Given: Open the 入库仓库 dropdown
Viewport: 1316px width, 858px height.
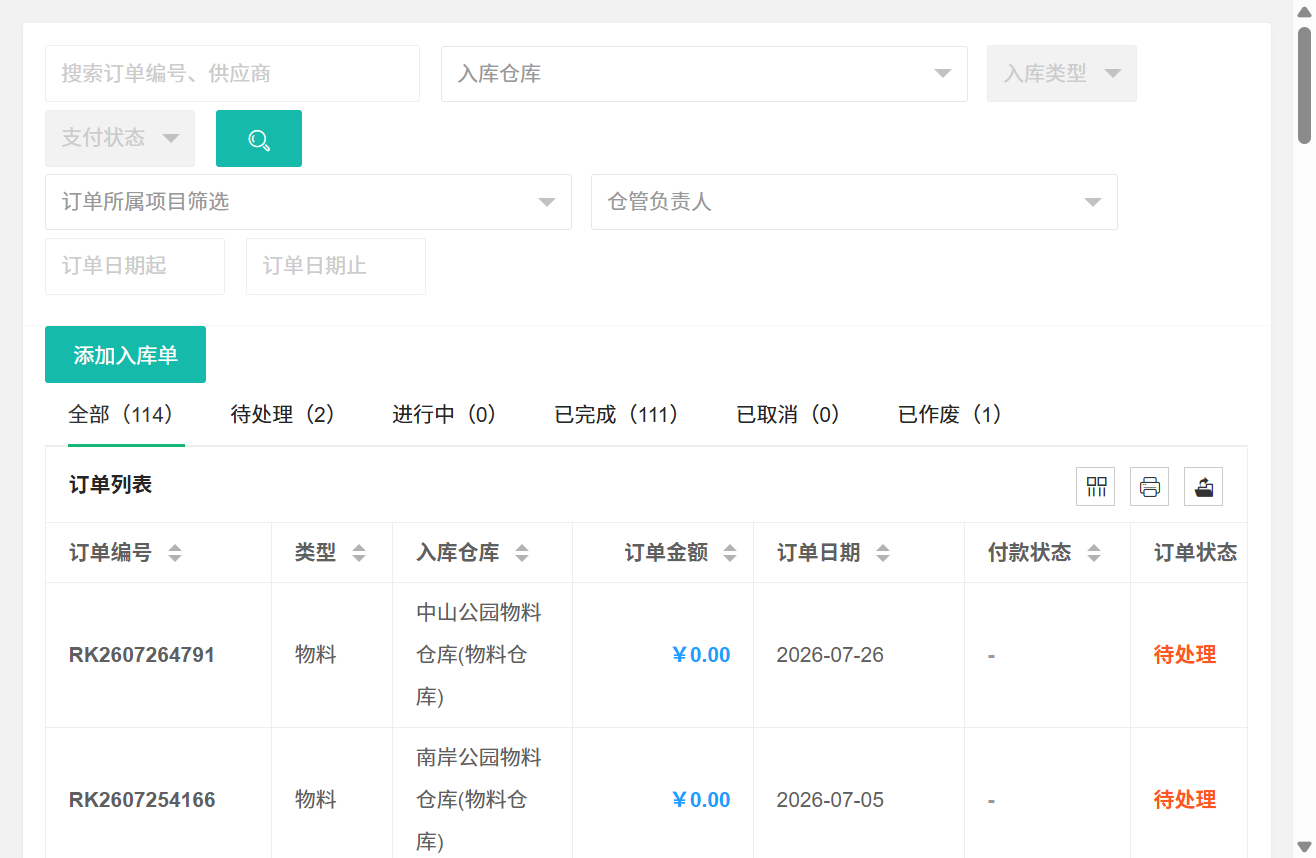Looking at the screenshot, I should (704, 74).
